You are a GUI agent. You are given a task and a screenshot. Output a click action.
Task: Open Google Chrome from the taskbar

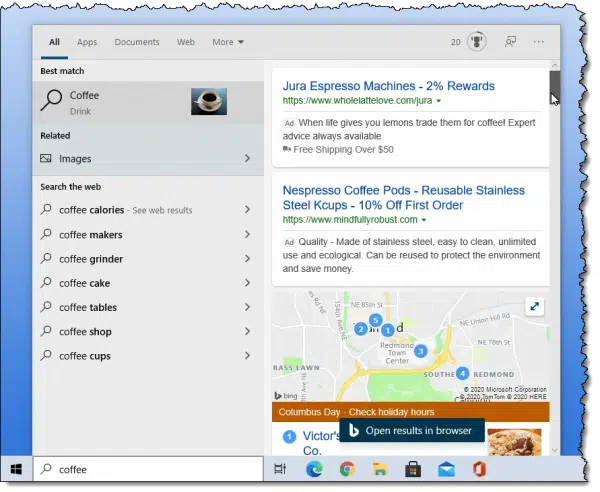click(x=347, y=468)
